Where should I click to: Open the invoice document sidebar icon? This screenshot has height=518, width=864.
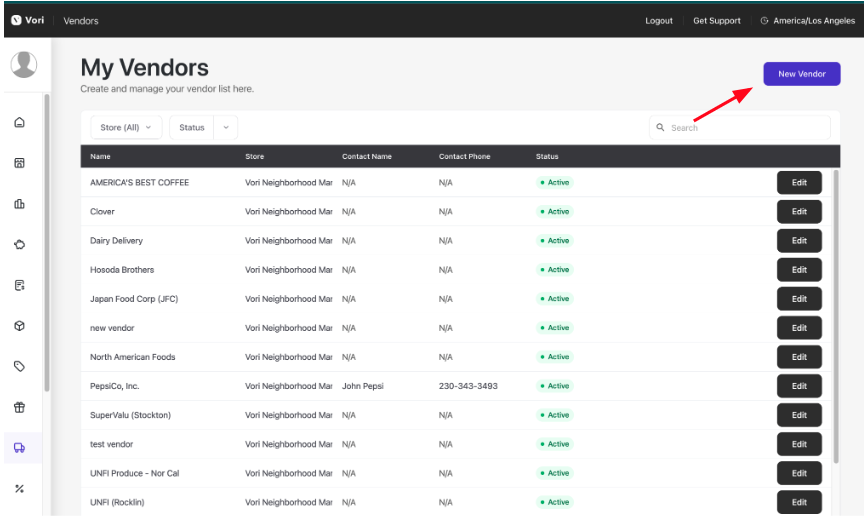[x=19, y=285]
